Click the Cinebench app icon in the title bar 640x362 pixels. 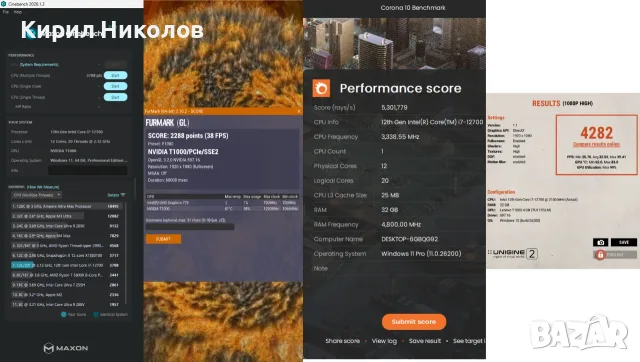[3, 4]
